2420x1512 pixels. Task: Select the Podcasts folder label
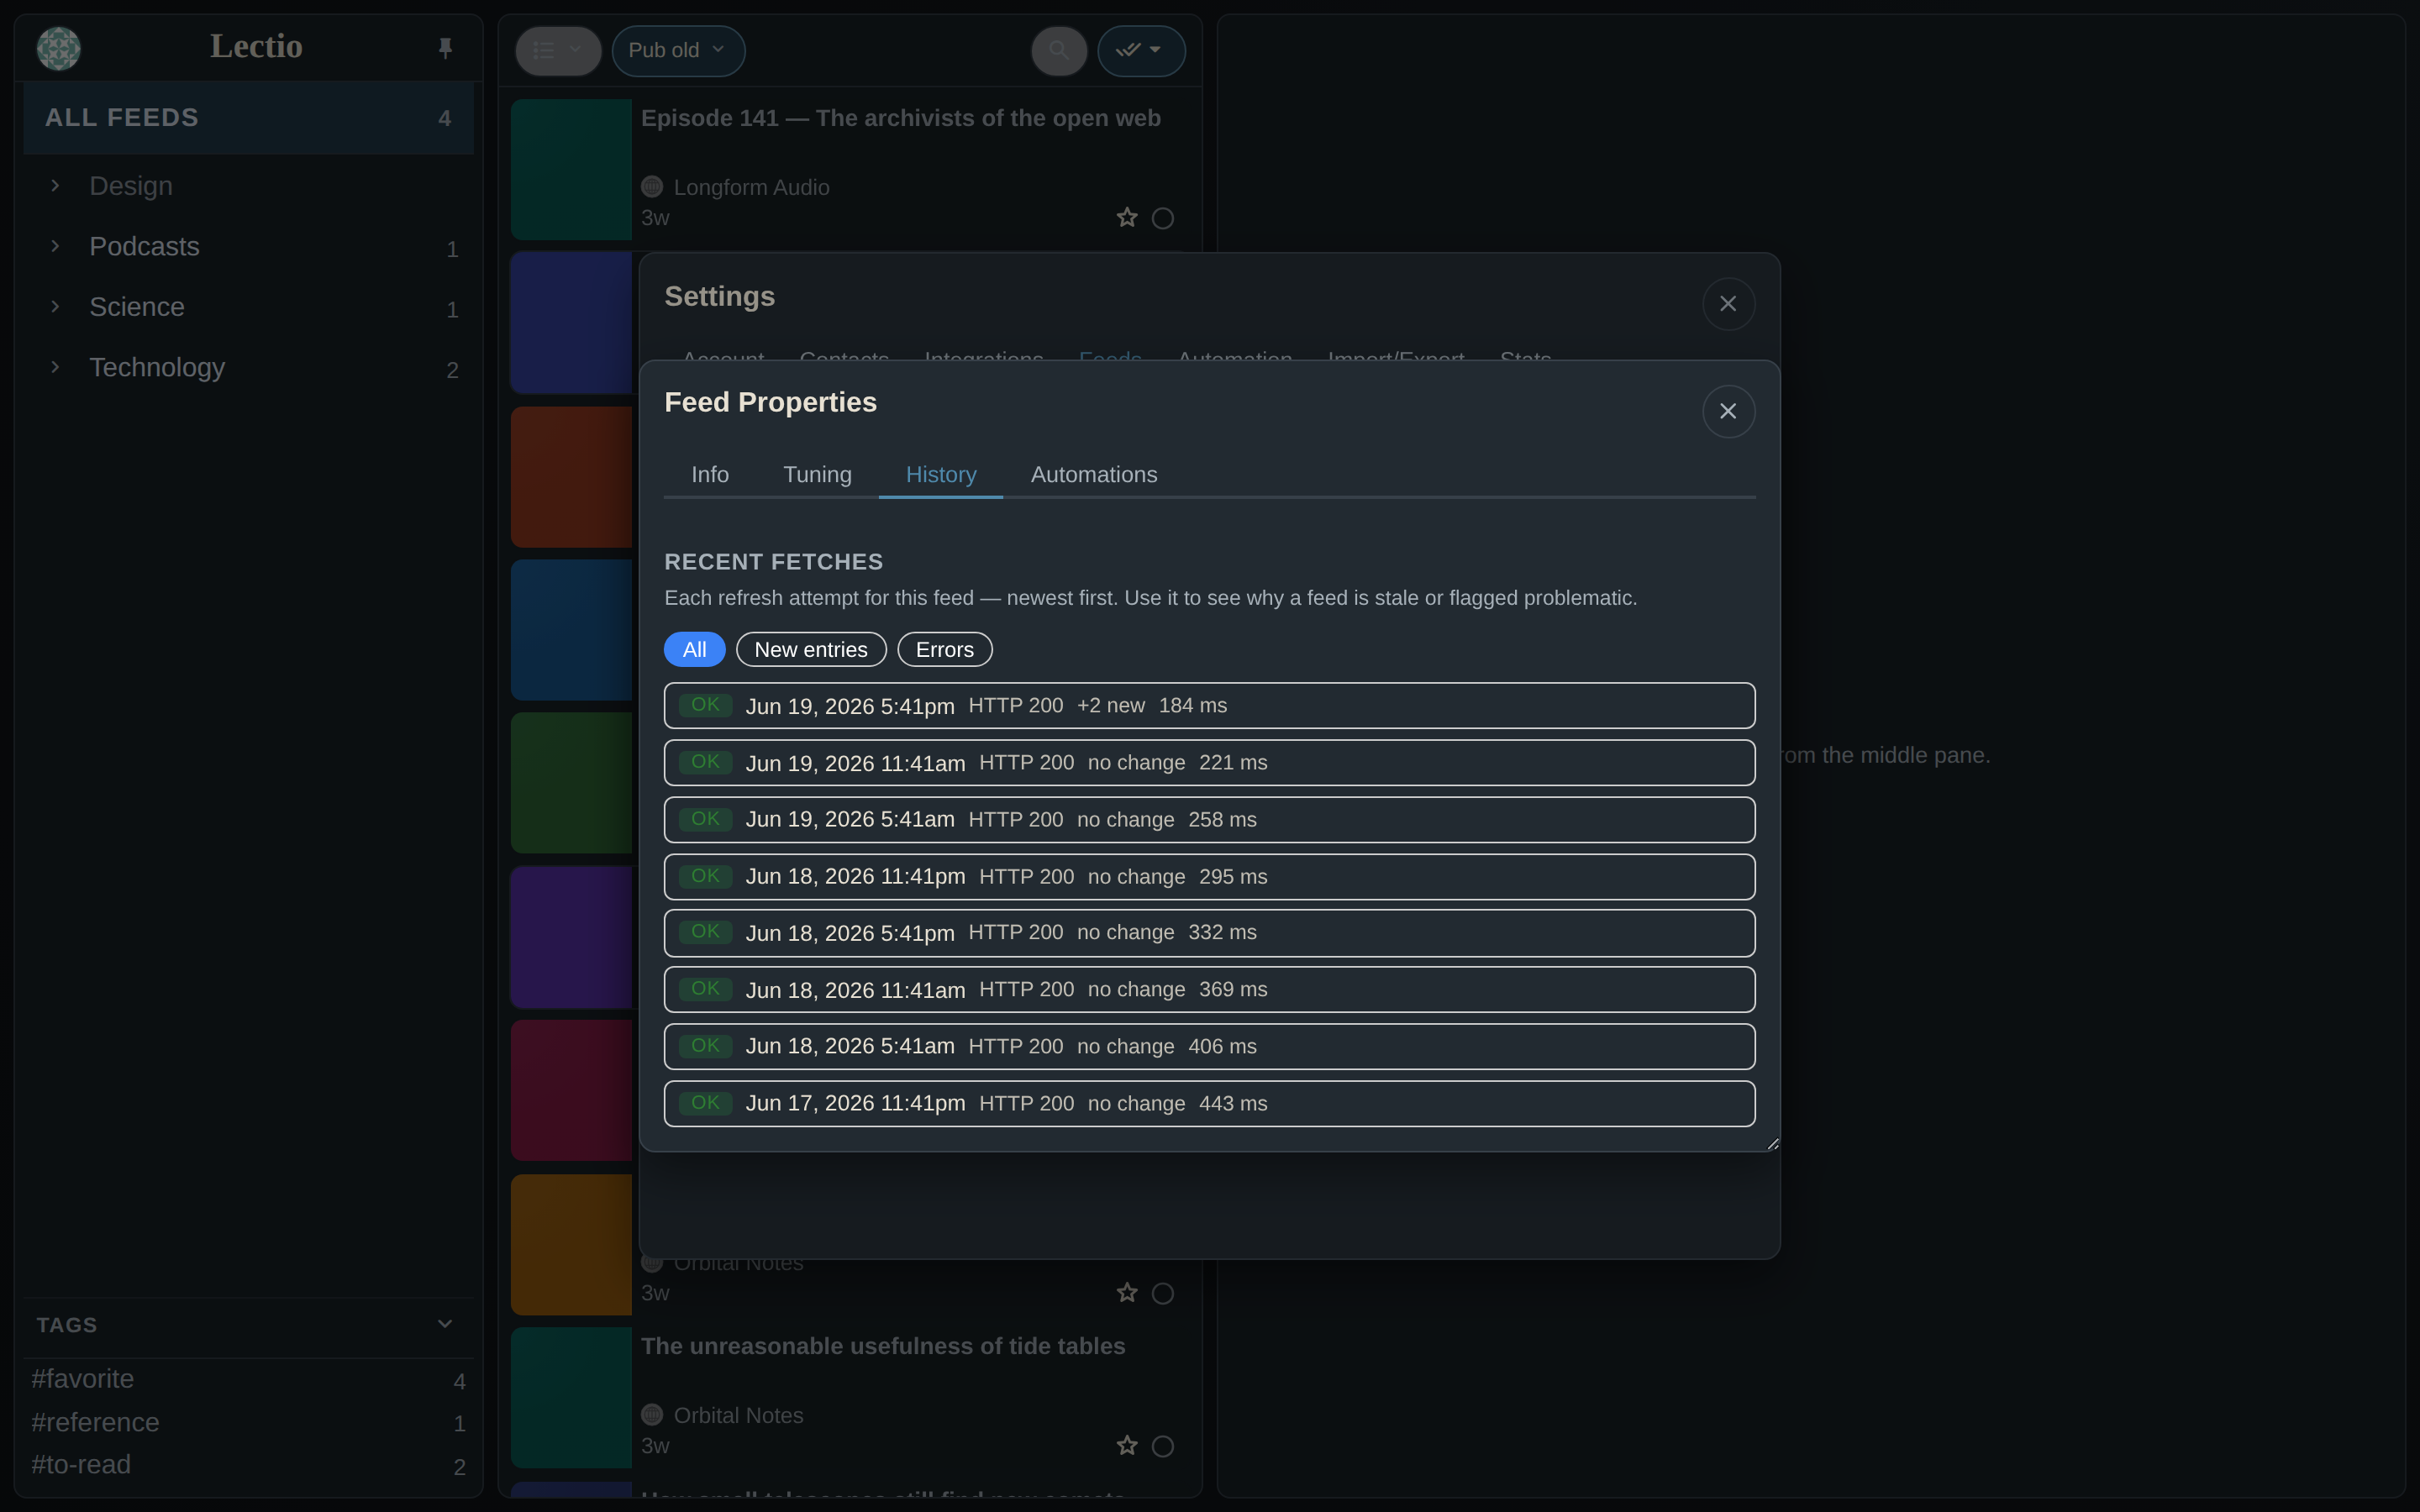[x=144, y=246]
